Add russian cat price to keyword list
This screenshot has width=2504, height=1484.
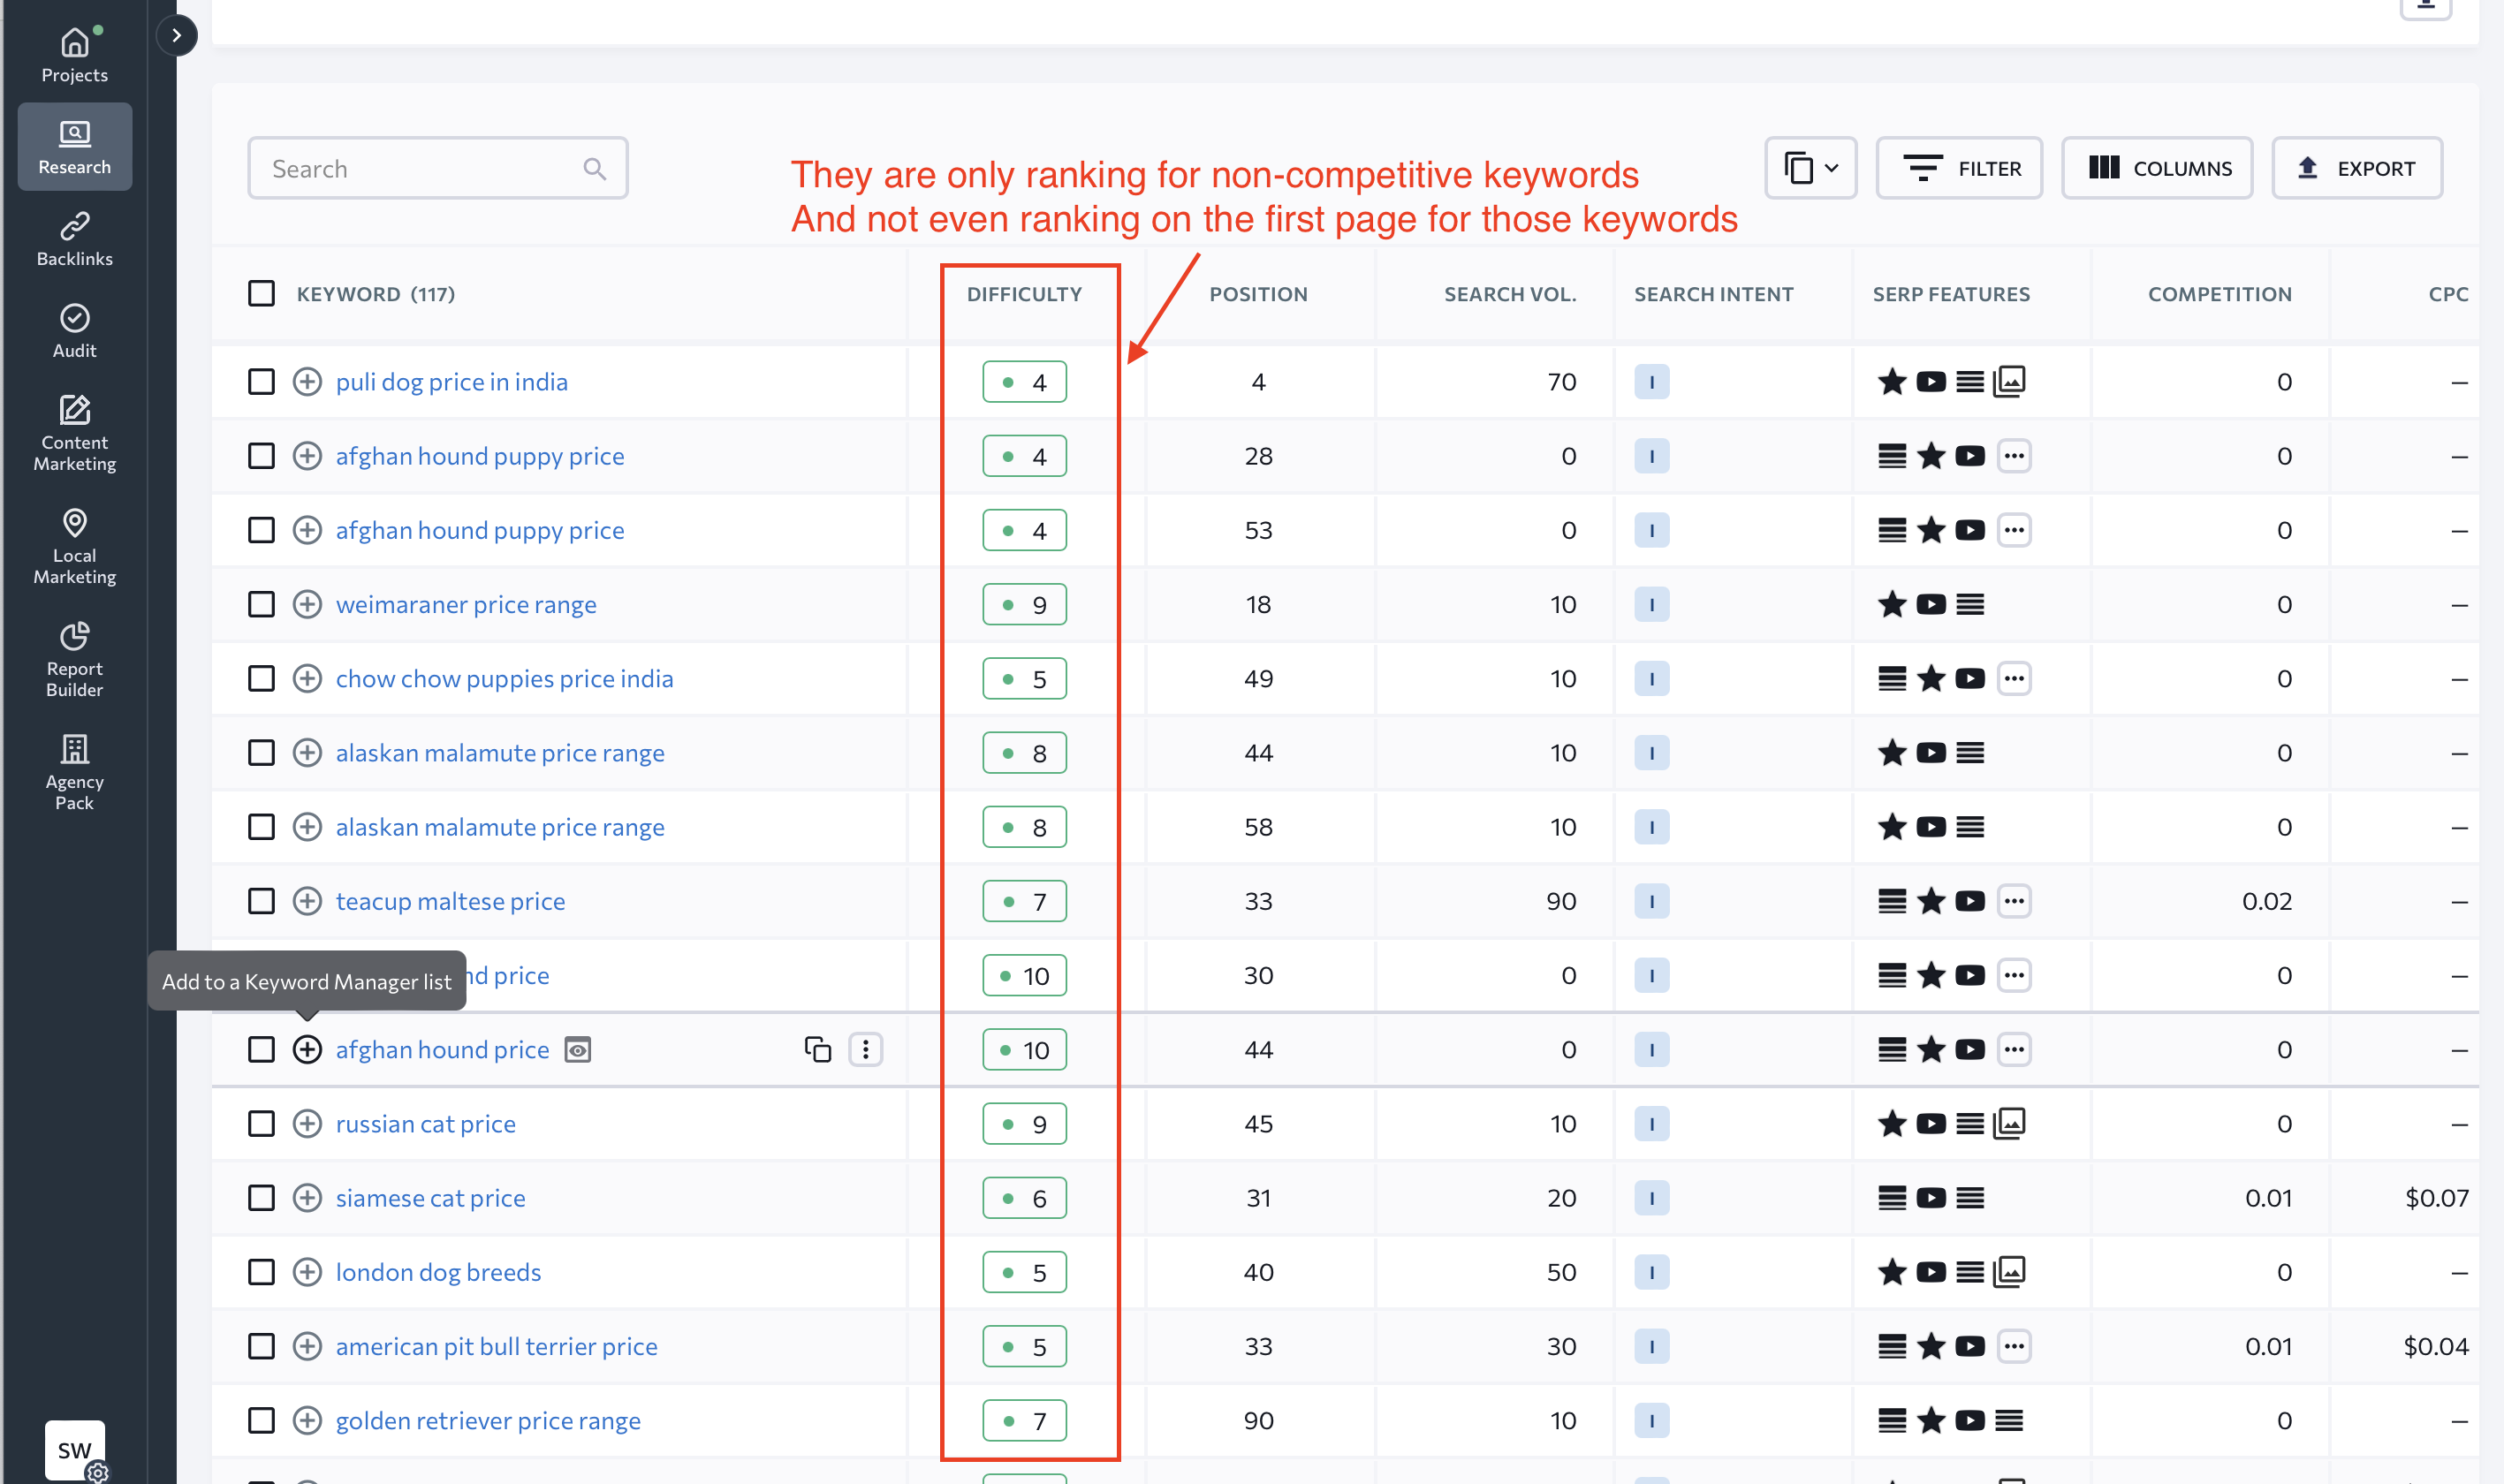(307, 1124)
